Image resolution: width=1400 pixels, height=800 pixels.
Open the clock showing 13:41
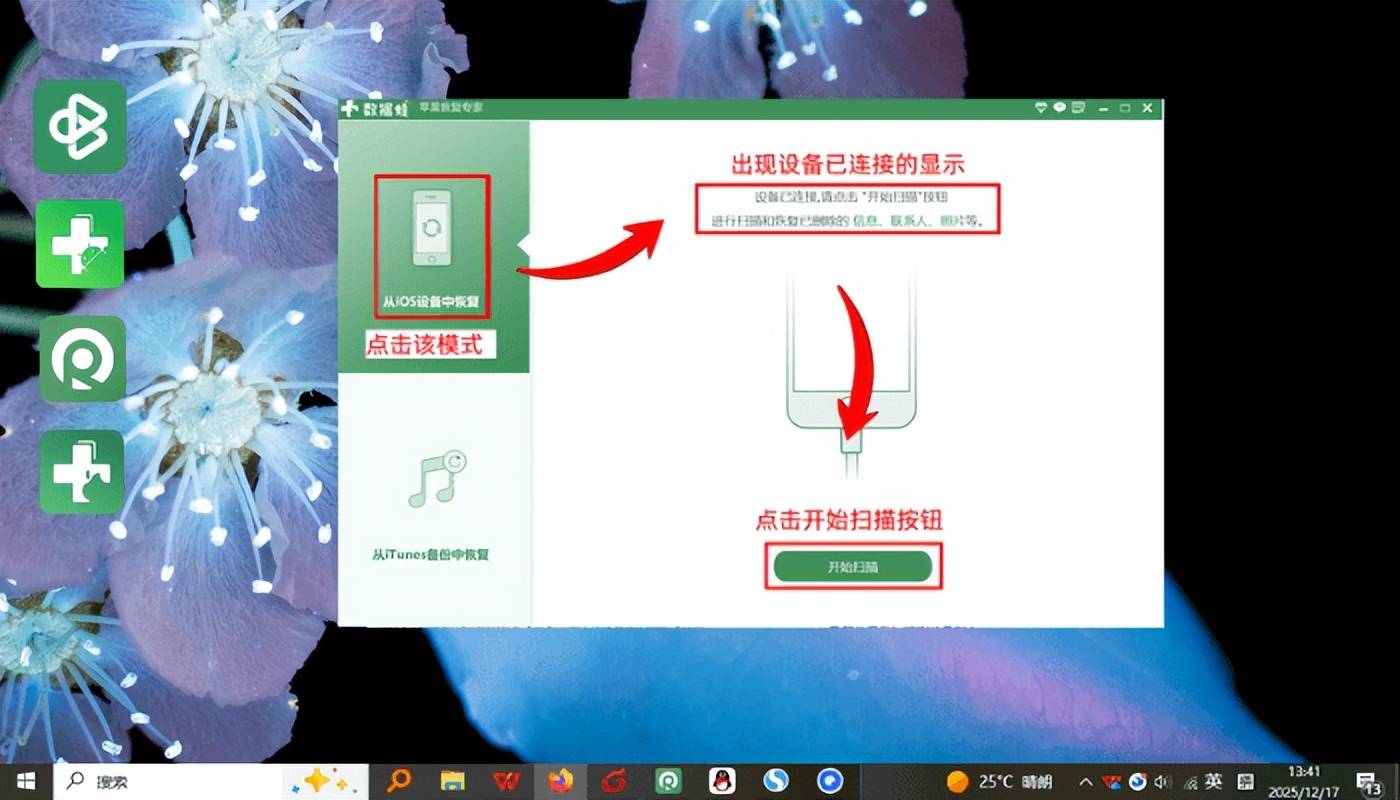point(1304,781)
